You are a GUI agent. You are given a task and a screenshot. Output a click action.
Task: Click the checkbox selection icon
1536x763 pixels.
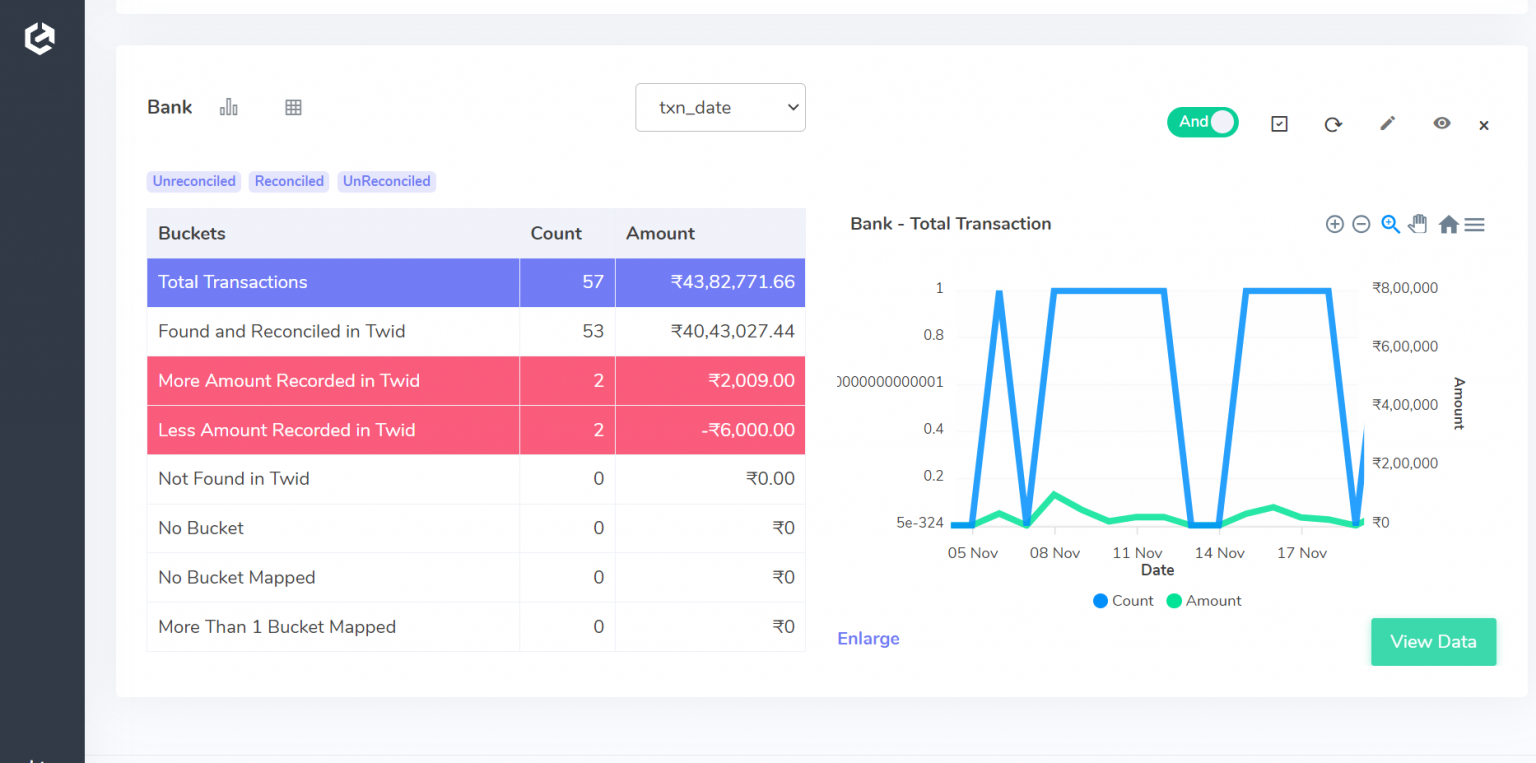pyautogui.click(x=1279, y=123)
